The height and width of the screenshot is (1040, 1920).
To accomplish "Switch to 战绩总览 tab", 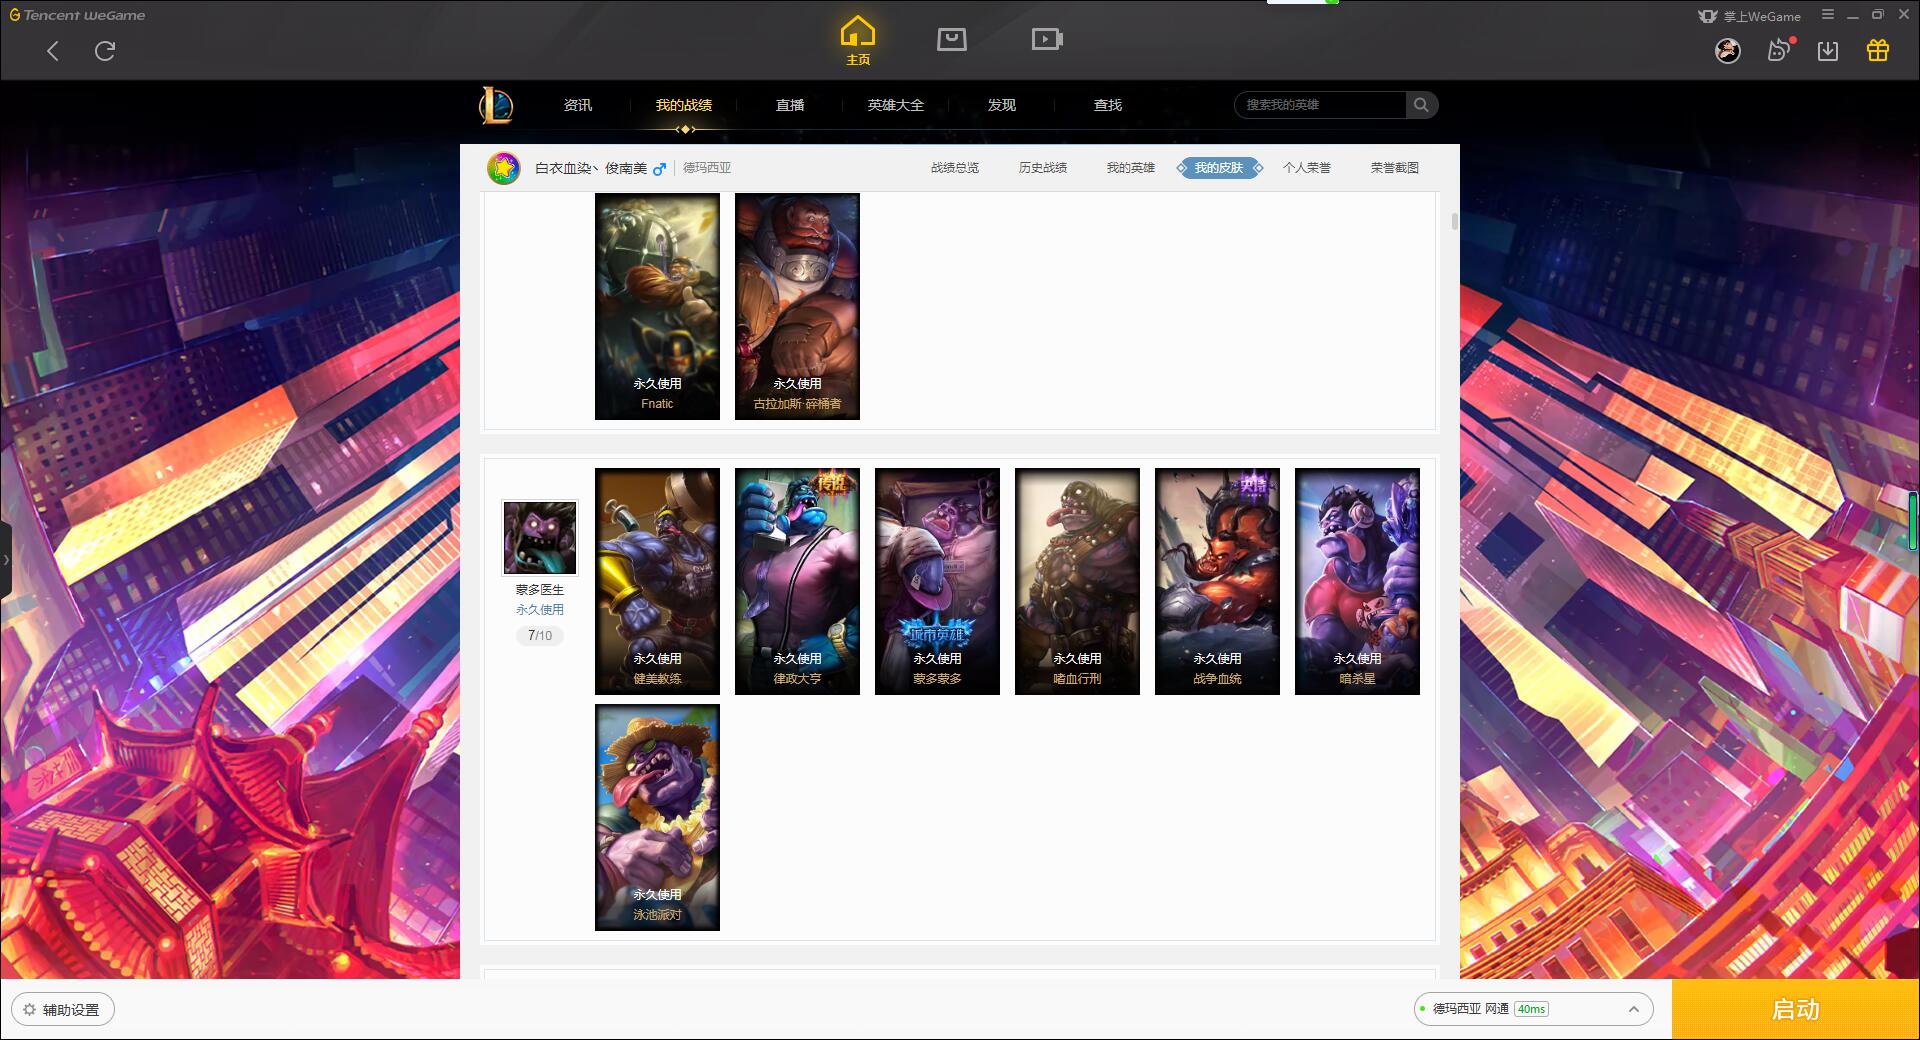I will (x=955, y=168).
